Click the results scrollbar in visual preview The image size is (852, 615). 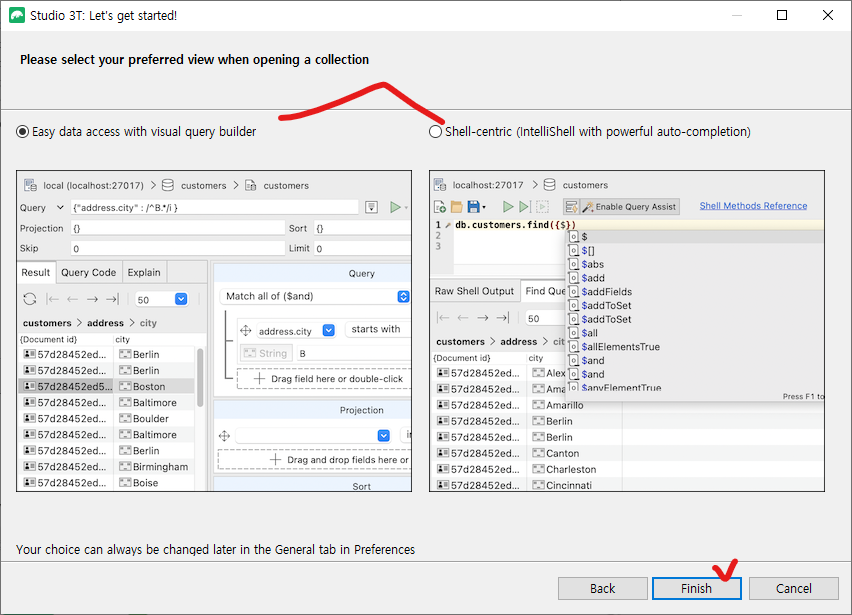200,377
